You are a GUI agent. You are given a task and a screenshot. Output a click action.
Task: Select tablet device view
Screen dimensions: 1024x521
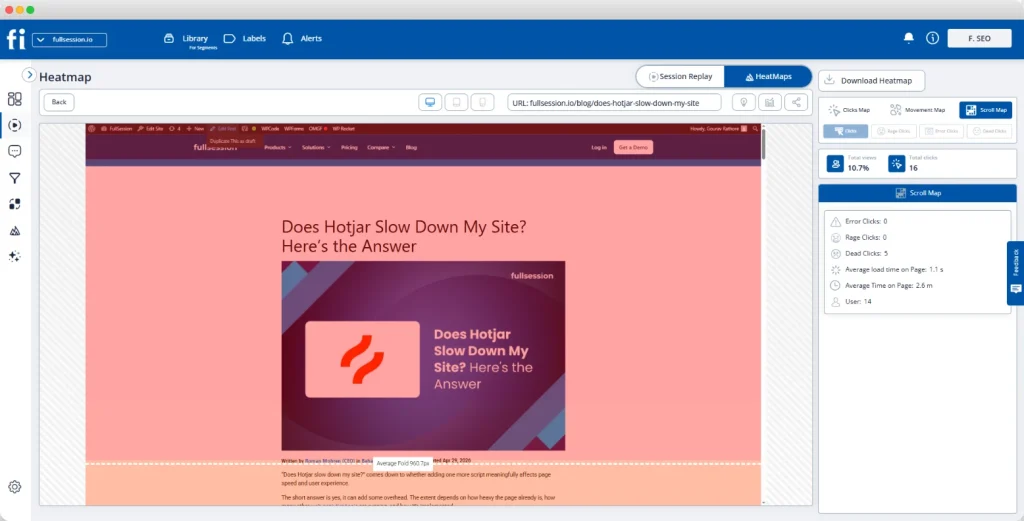[456, 103]
